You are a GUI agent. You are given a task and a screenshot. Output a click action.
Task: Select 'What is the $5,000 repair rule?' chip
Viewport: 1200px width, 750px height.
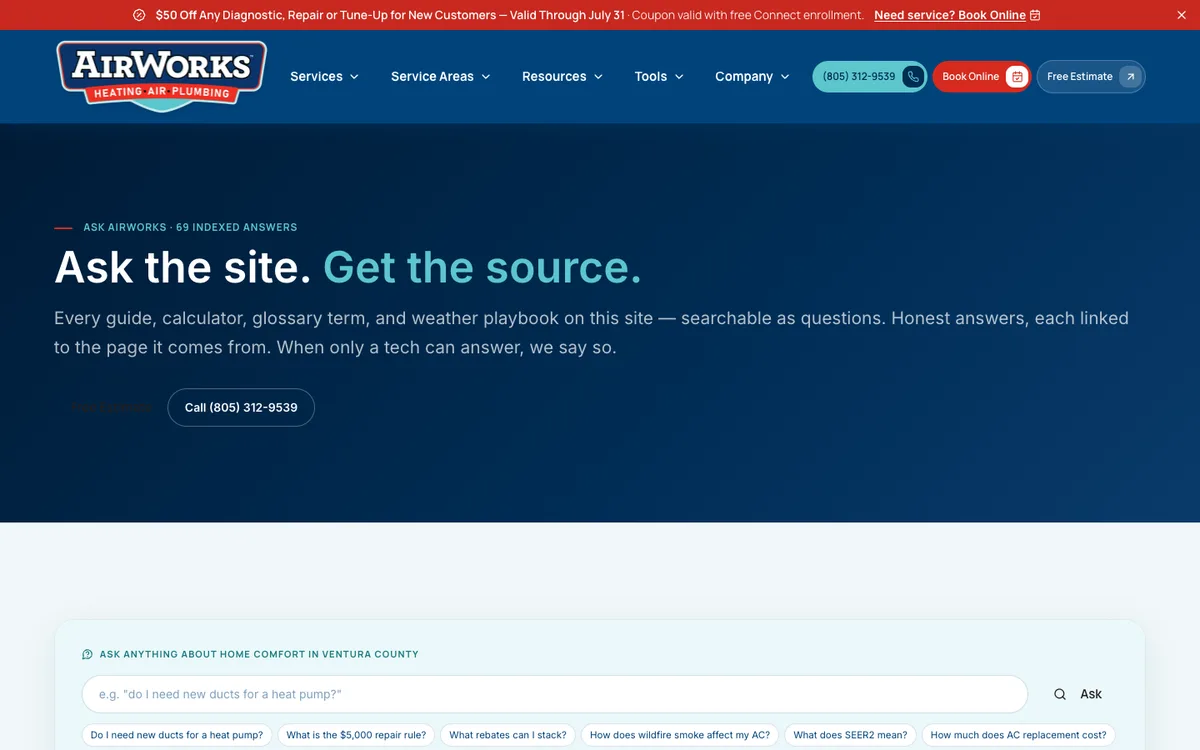[356, 735]
